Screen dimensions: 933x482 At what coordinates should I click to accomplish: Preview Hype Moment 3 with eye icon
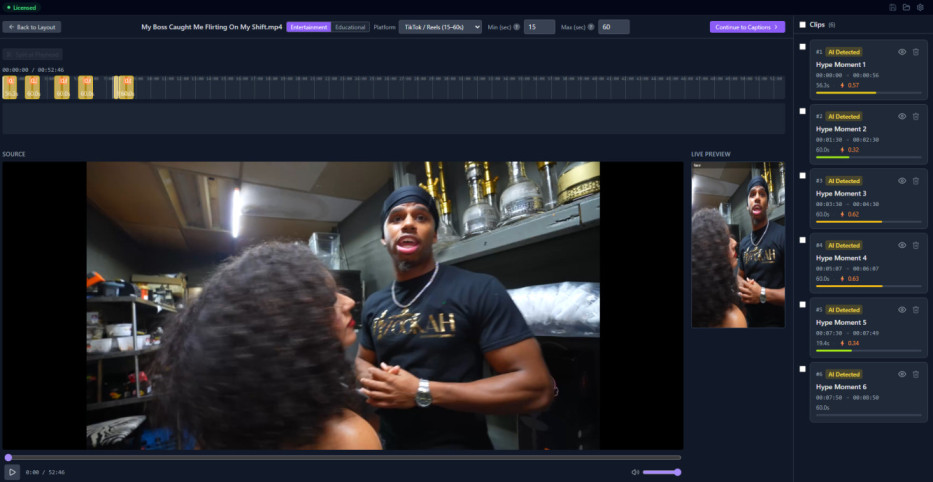[902, 181]
